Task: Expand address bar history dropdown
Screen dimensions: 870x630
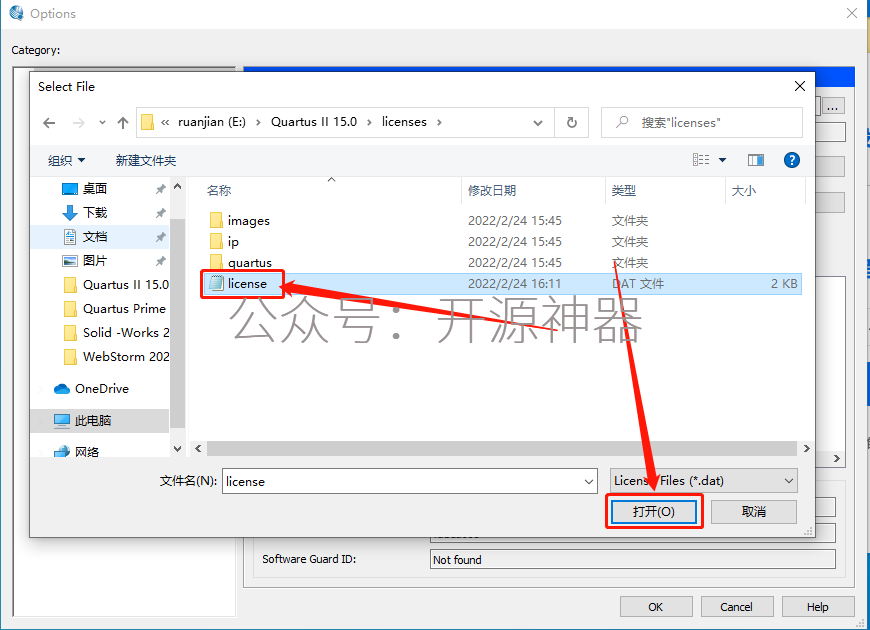Action: (x=538, y=123)
